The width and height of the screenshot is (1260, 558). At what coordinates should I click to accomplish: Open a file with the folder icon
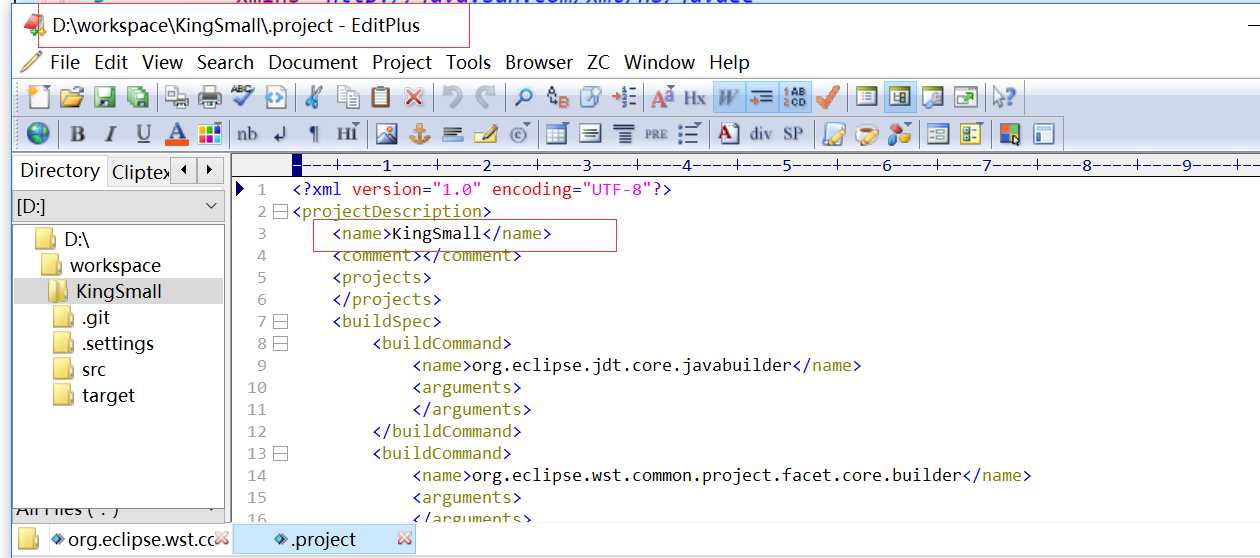(x=71, y=97)
